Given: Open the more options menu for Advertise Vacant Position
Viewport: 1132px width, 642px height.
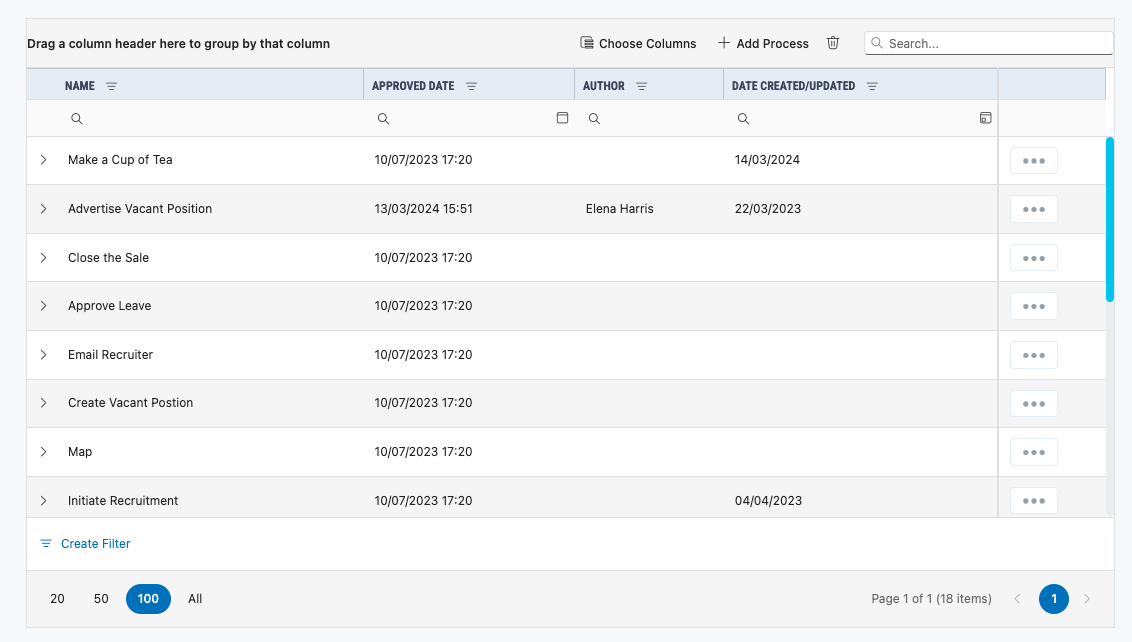Looking at the screenshot, I should (x=1034, y=209).
